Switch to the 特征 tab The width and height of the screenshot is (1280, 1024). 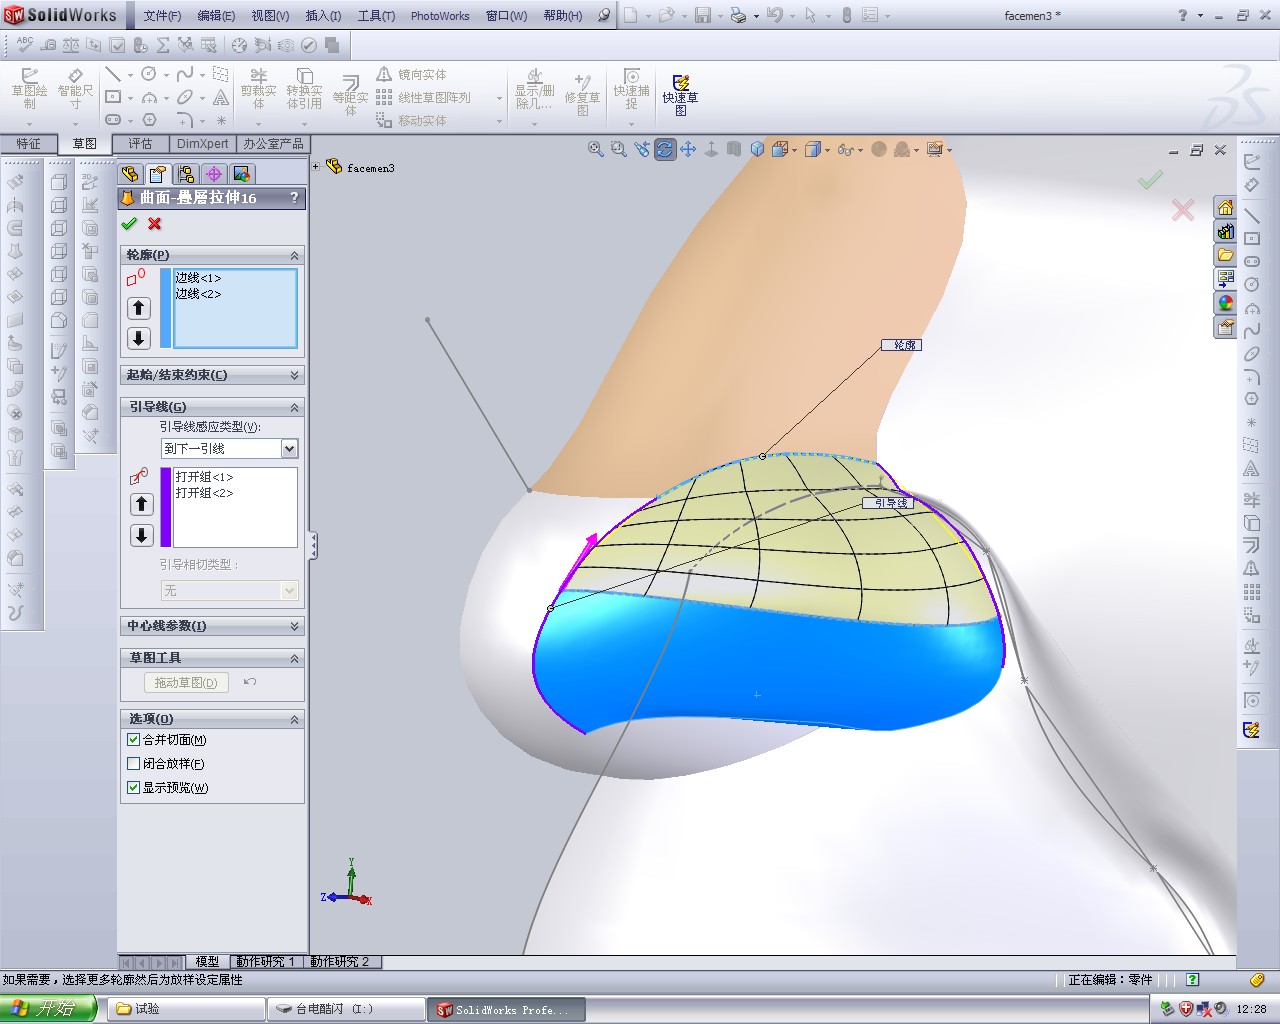tap(28, 144)
